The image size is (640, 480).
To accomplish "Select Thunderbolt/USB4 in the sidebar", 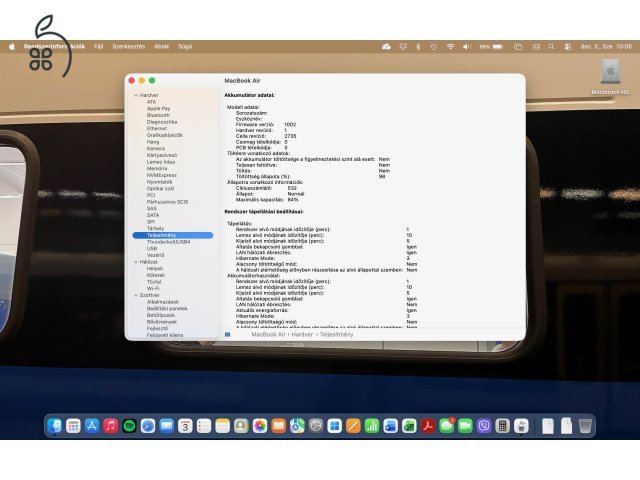I will click(168, 242).
